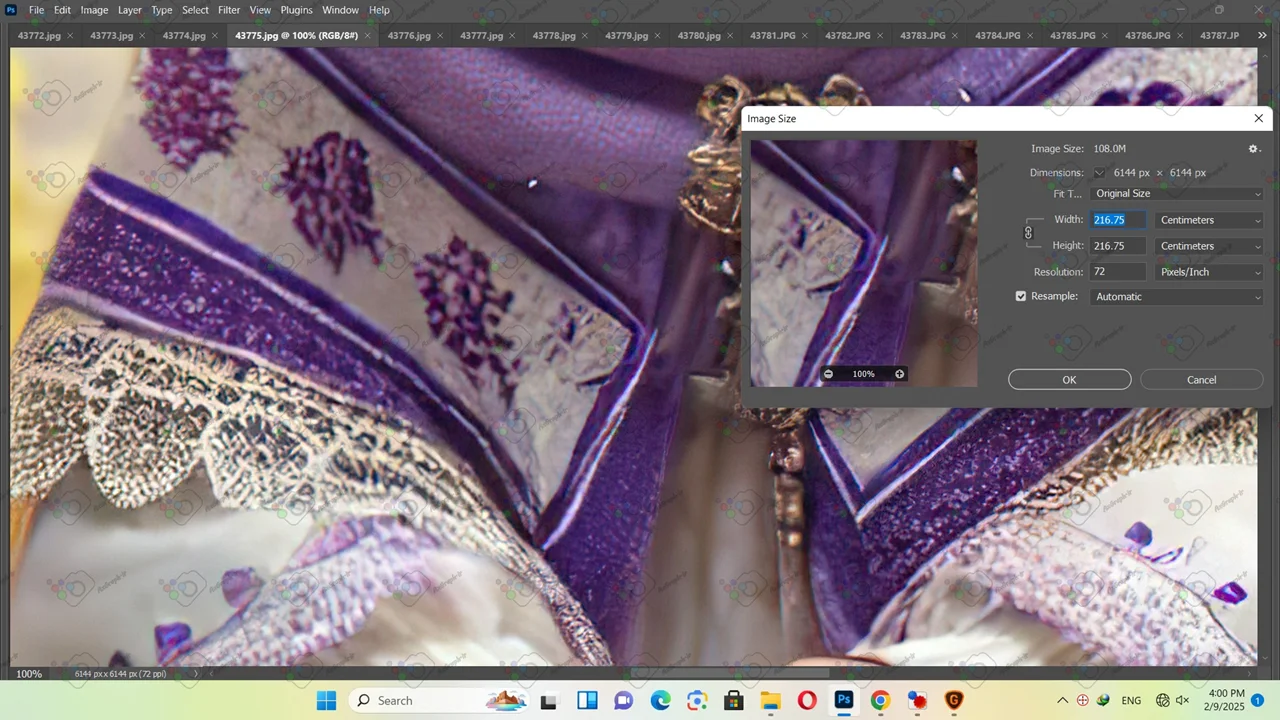Switch to the 43776.jpg document tab

(409, 35)
